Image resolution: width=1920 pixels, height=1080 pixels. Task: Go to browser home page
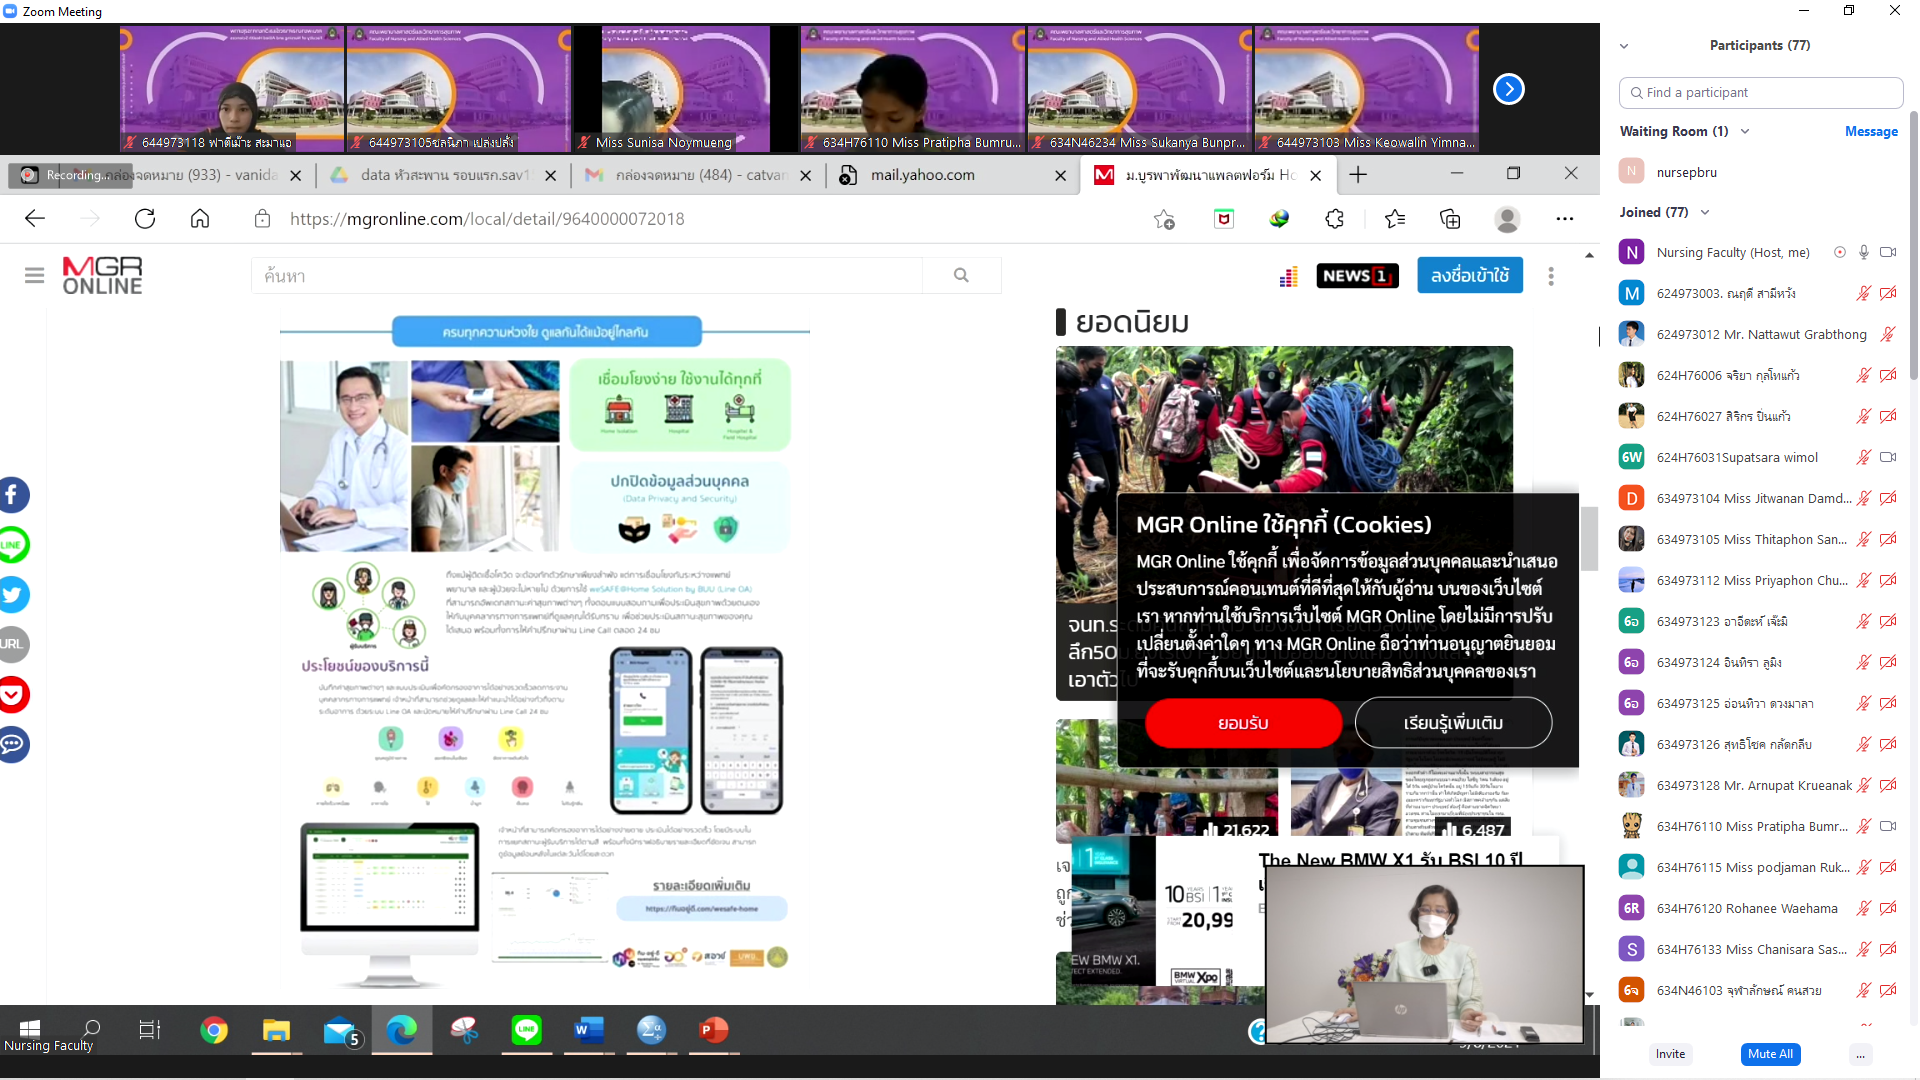coord(200,219)
